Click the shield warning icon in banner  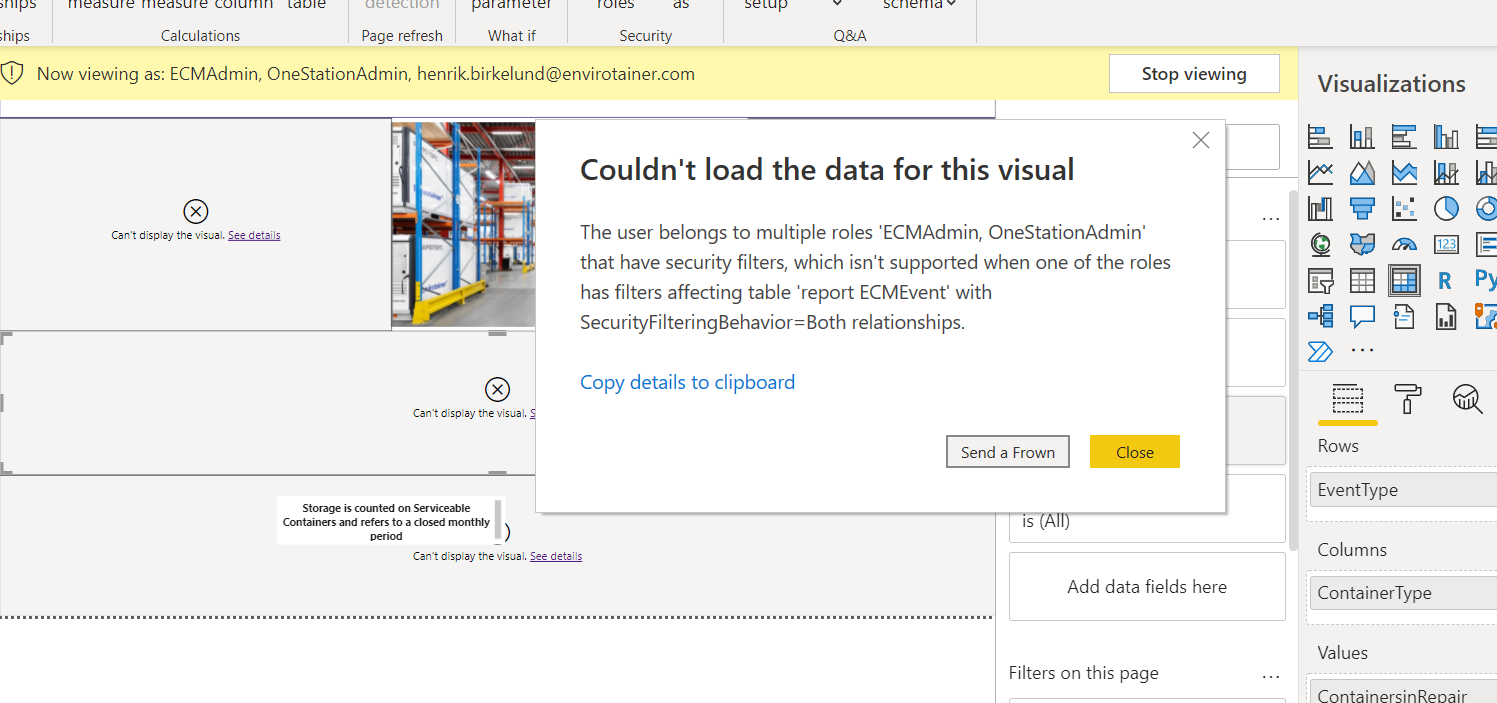[12, 73]
